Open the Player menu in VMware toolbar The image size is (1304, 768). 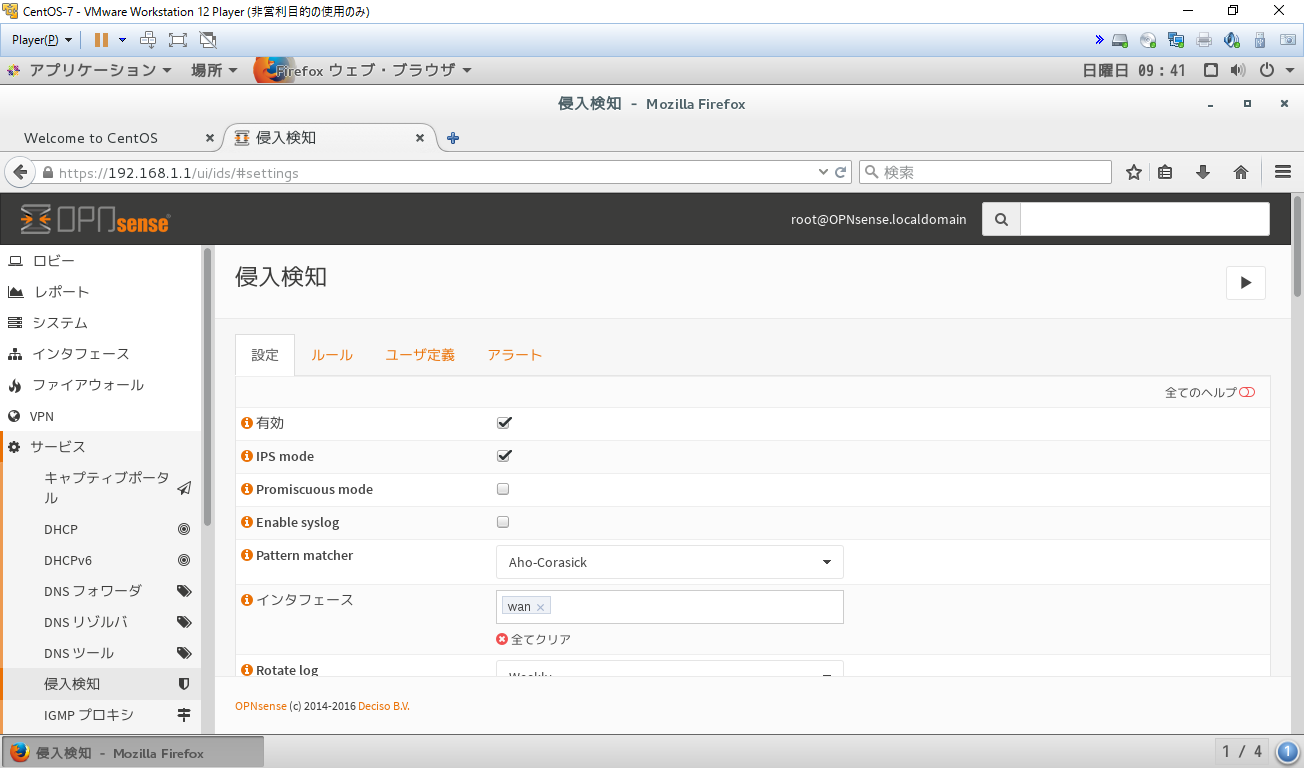[x=37, y=40]
